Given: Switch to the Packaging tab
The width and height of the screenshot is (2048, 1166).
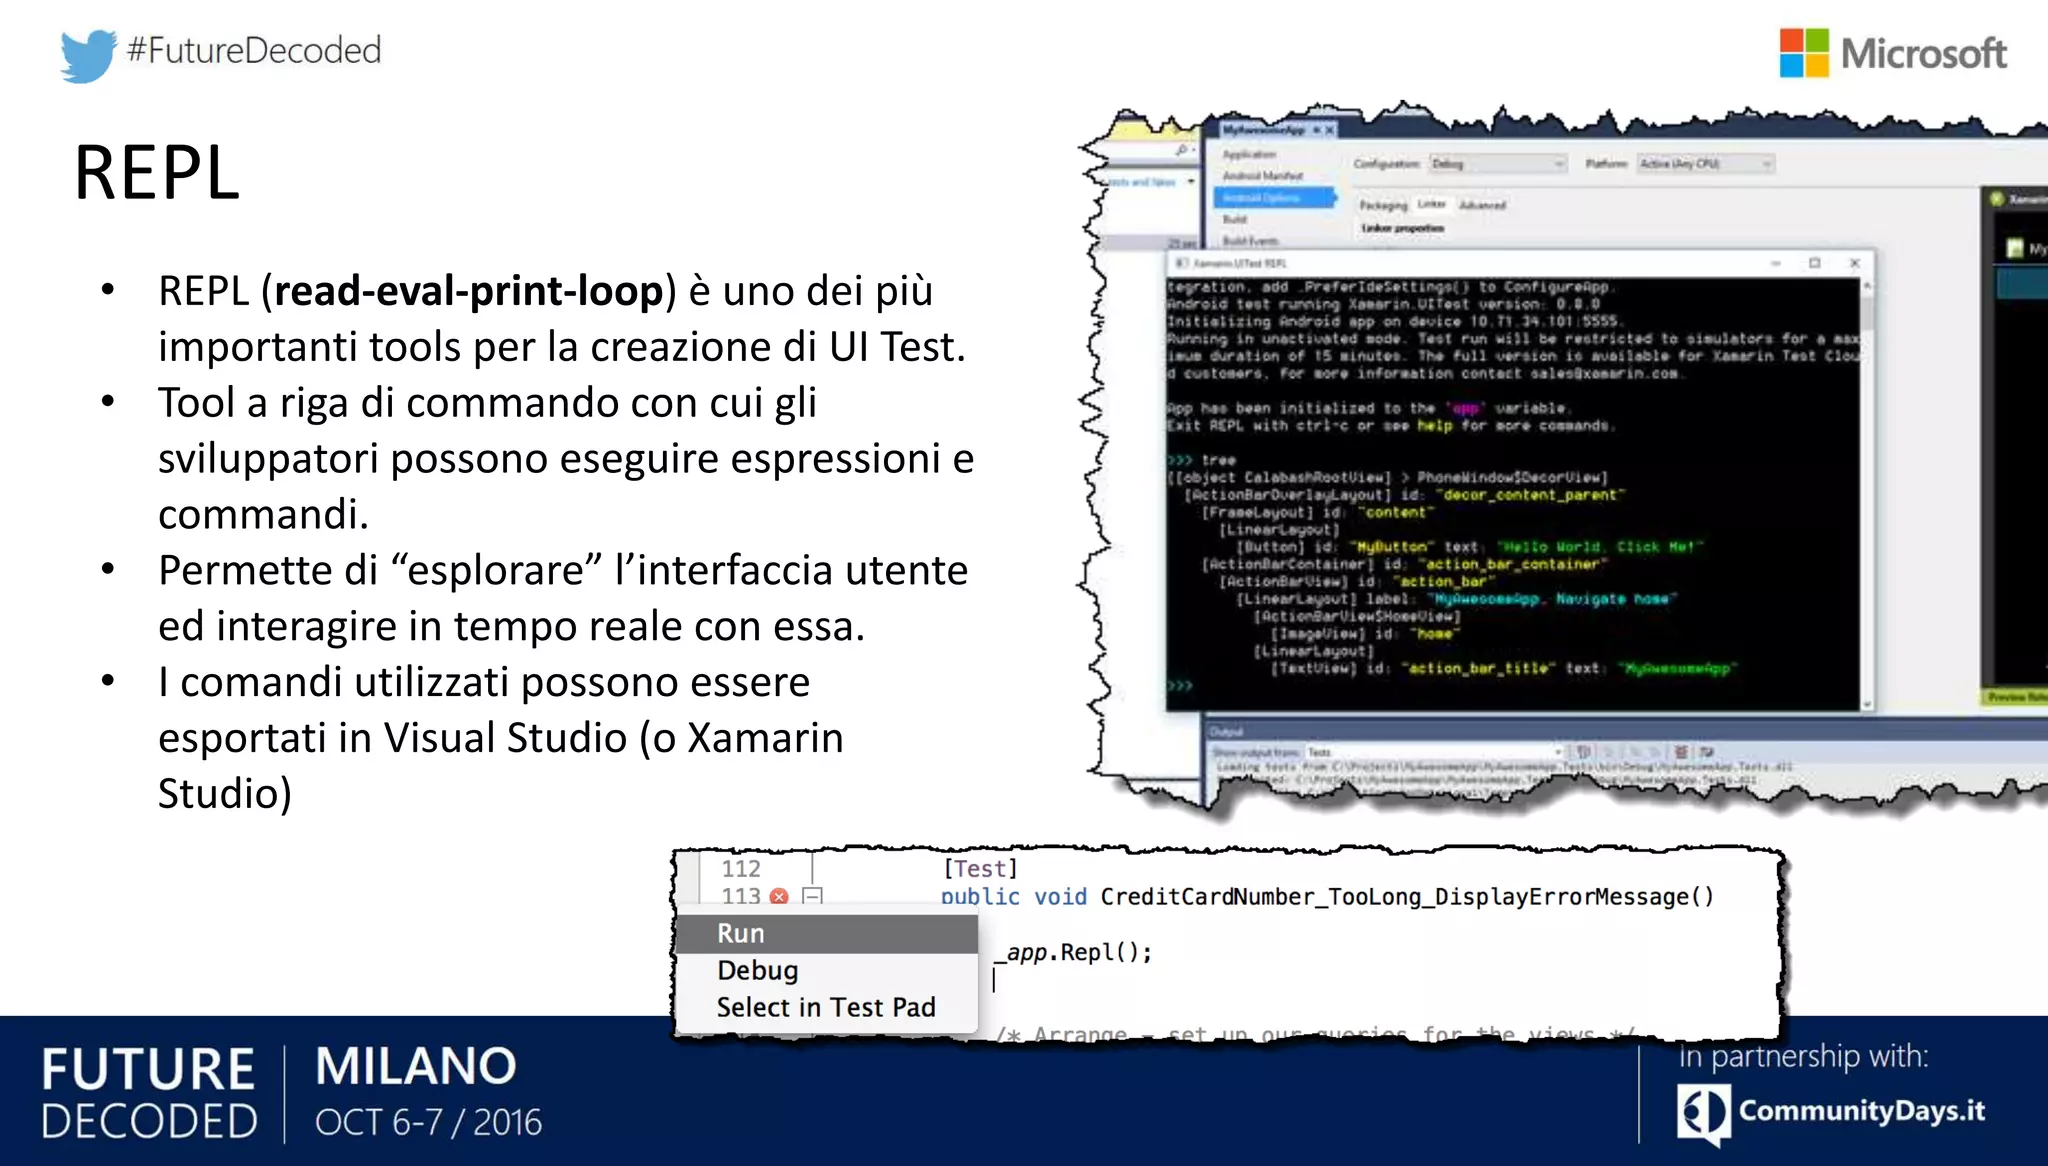Looking at the screenshot, I should coord(1383,205).
